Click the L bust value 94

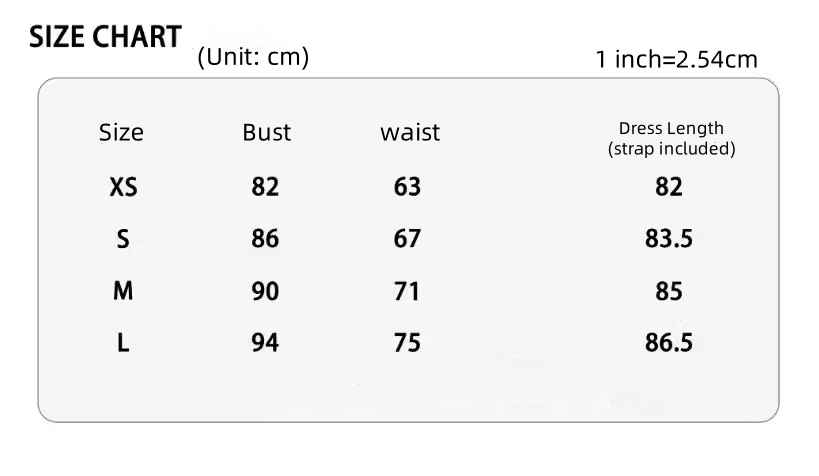coord(265,344)
